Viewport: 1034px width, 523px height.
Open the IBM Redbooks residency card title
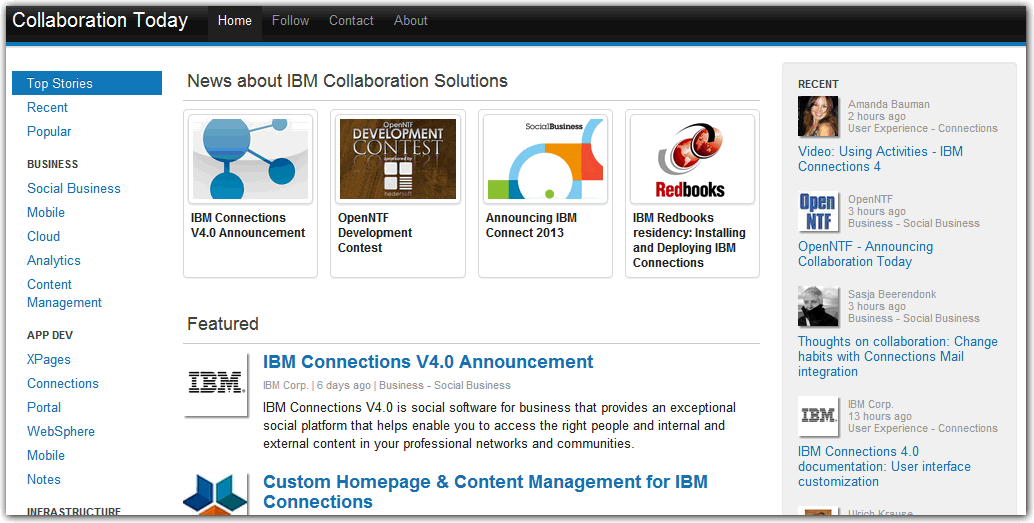coord(689,240)
